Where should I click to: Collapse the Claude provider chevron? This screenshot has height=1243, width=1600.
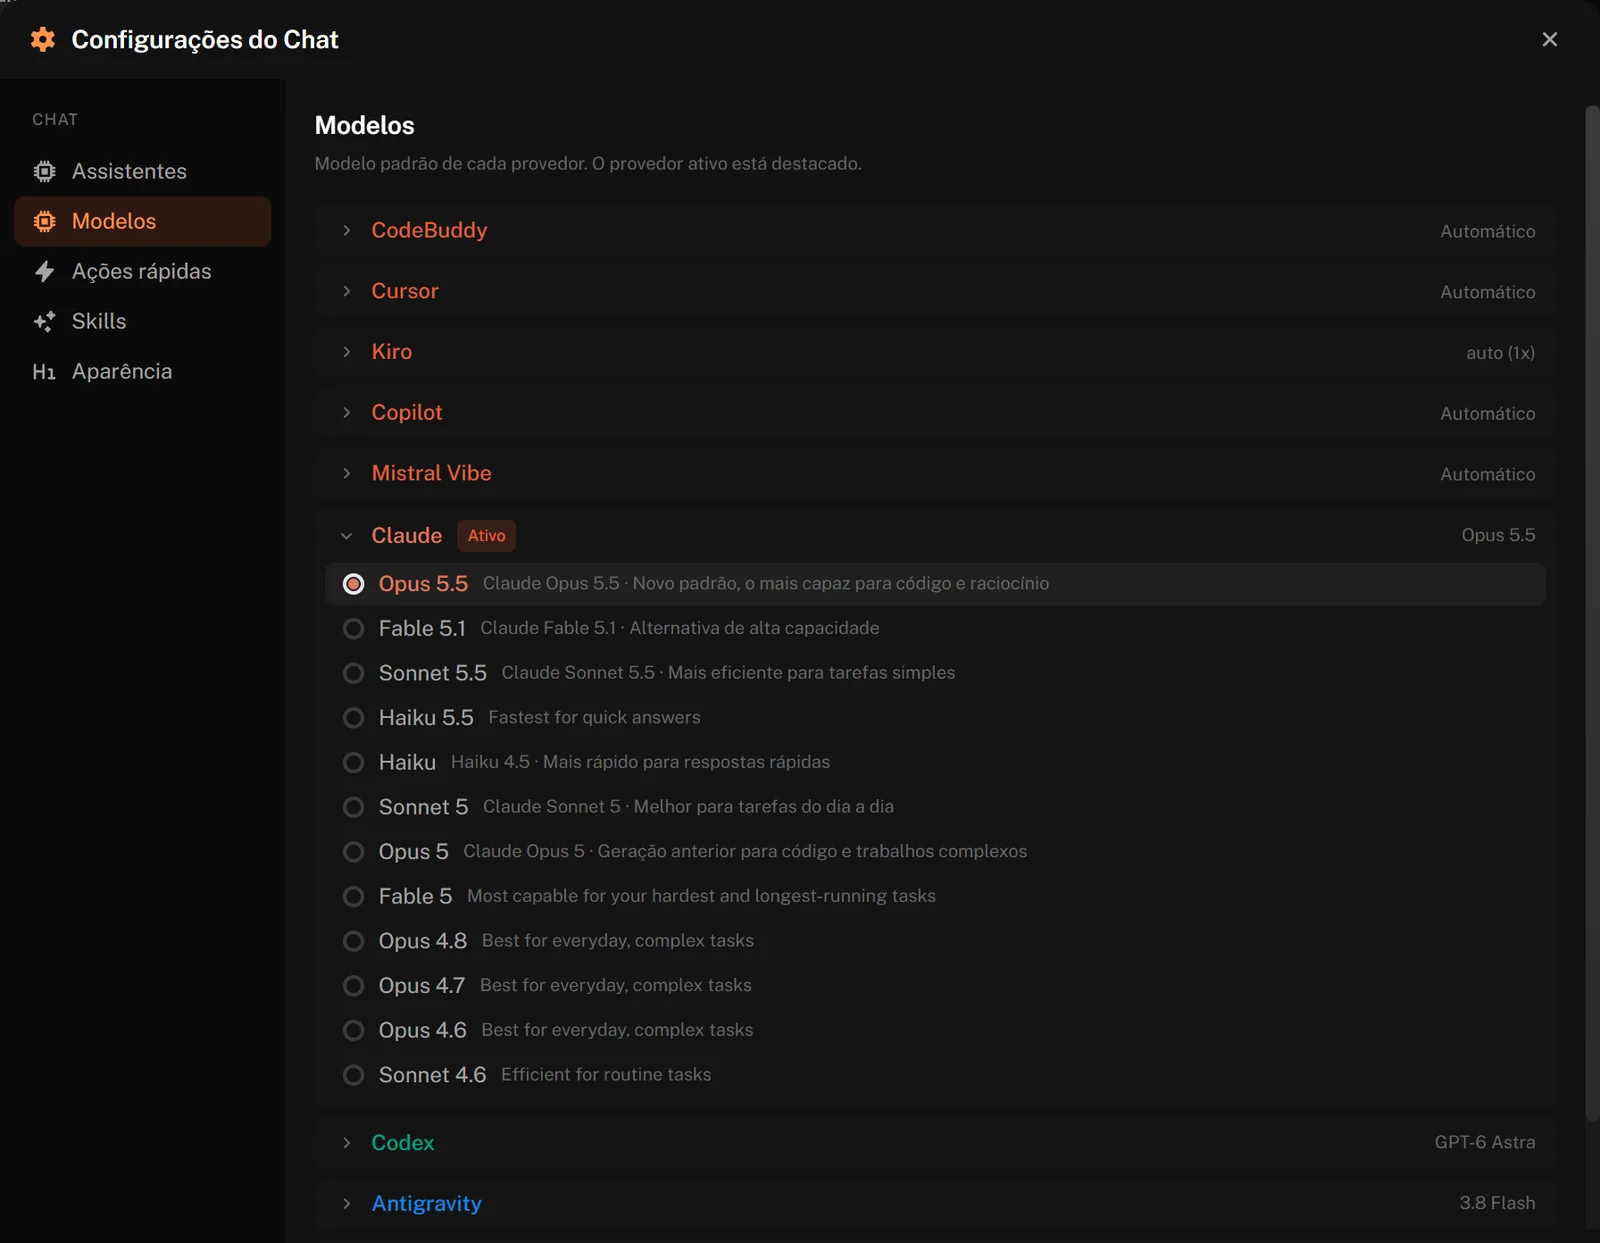point(346,536)
